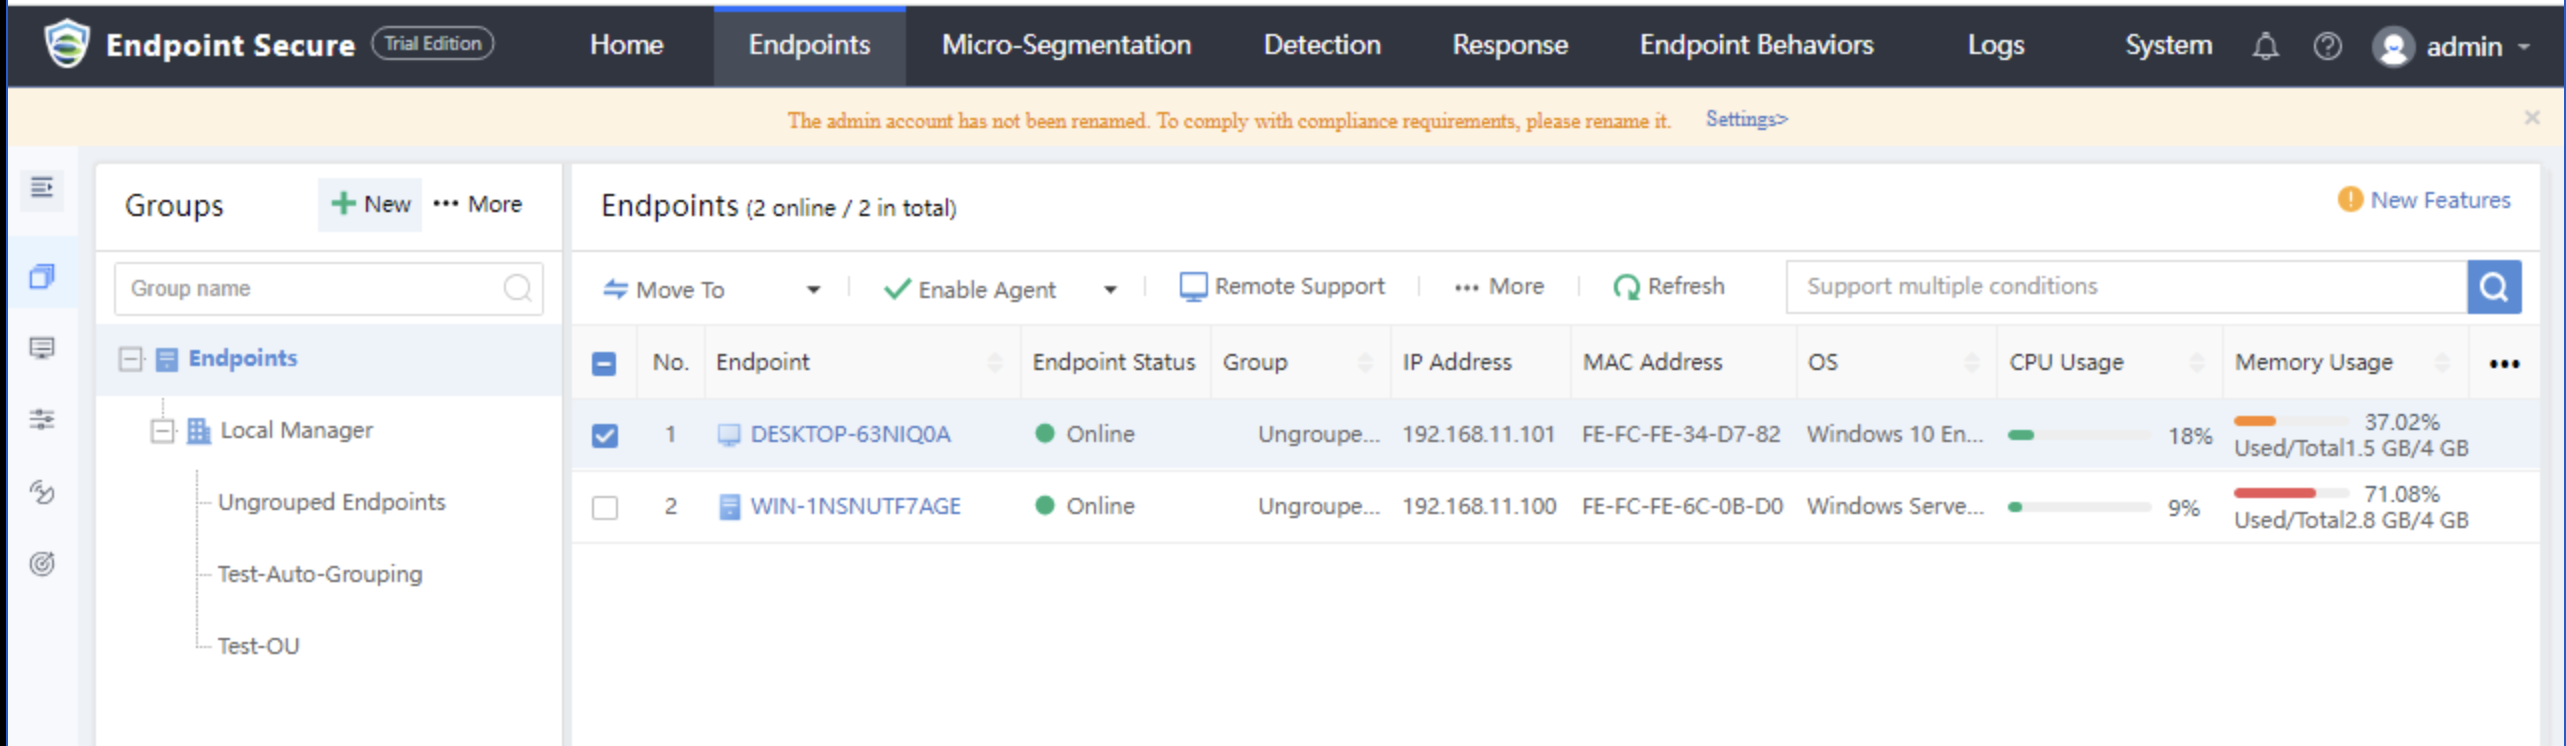This screenshot has width=2566, height=746.
Task: Open the help question mark icon
Action: (x=2327, y=46)
